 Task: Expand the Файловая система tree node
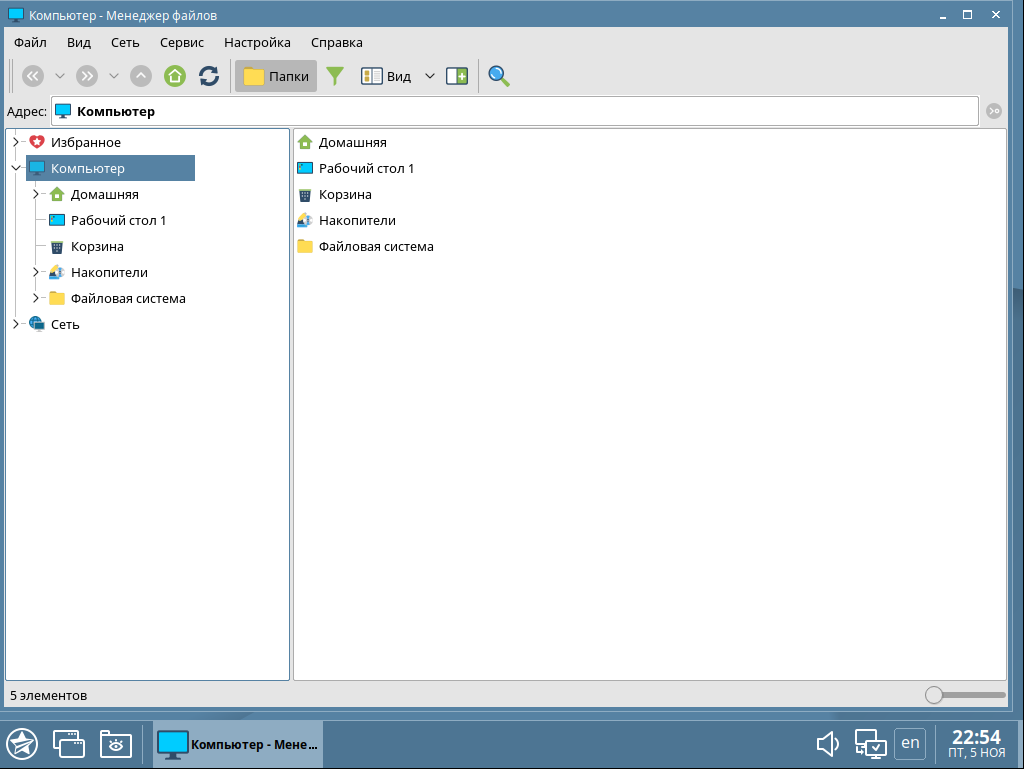tap(35, 298)
